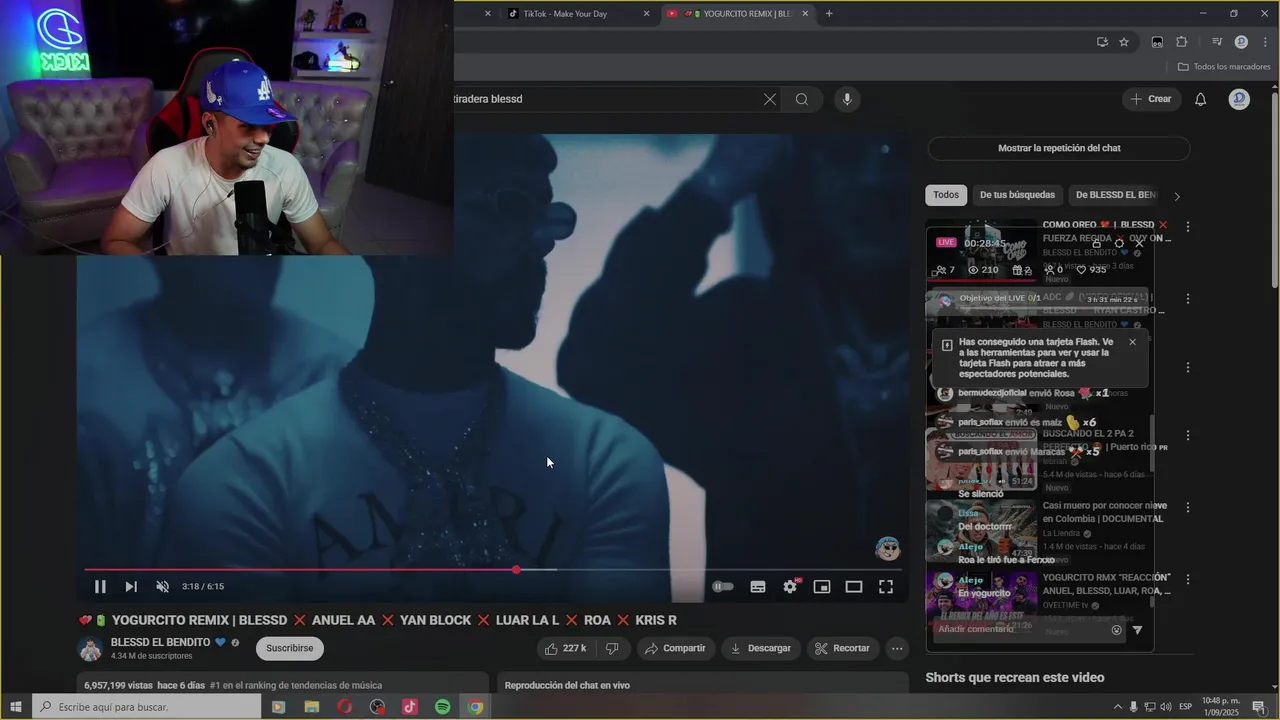This screenshot has height=720, width=1280.
Task: Click Windows taskbar search box
Action: [x=147, y=707]
